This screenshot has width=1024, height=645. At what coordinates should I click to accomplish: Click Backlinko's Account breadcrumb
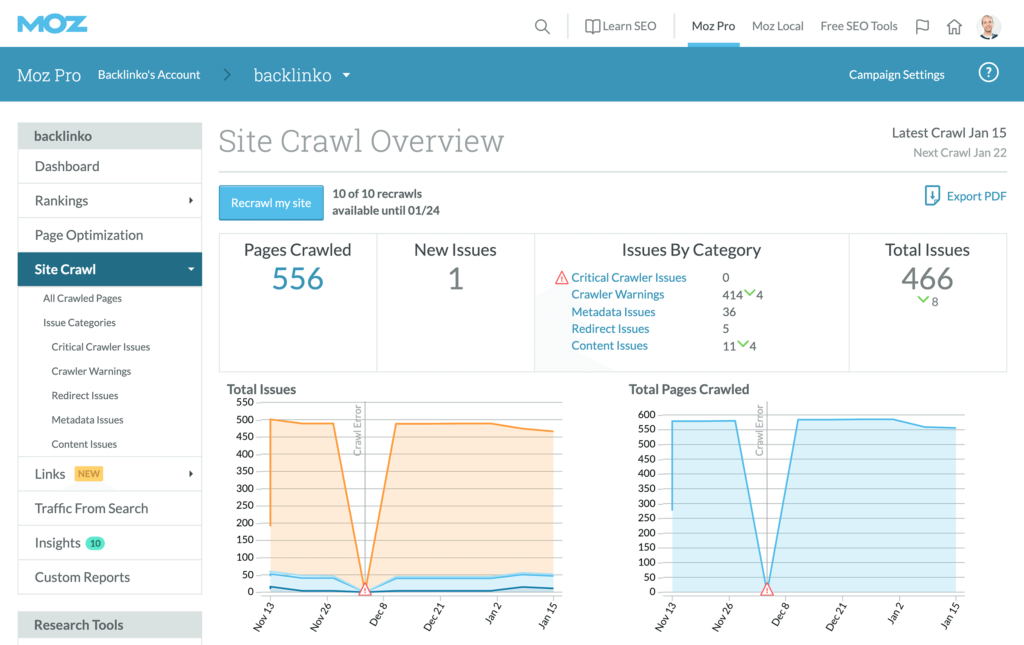(x=149, y=74)
